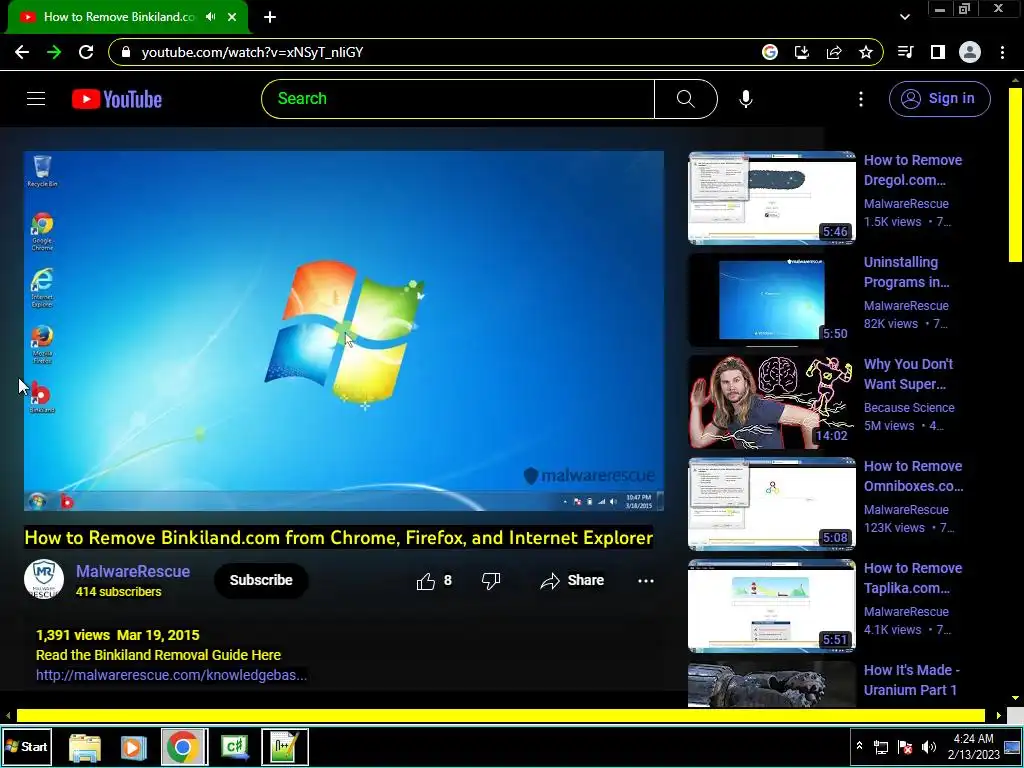Close the Binkiland YouTube tab

(x=232, y=17)
